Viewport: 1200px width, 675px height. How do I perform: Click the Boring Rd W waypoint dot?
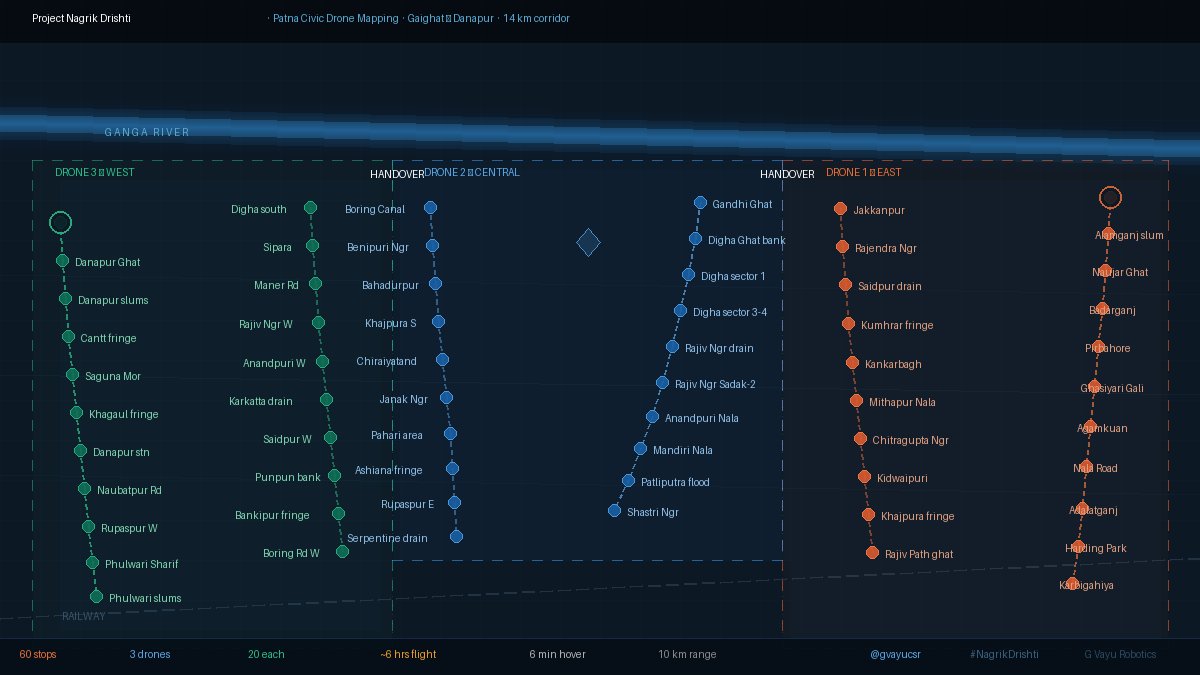click(342, 552)
